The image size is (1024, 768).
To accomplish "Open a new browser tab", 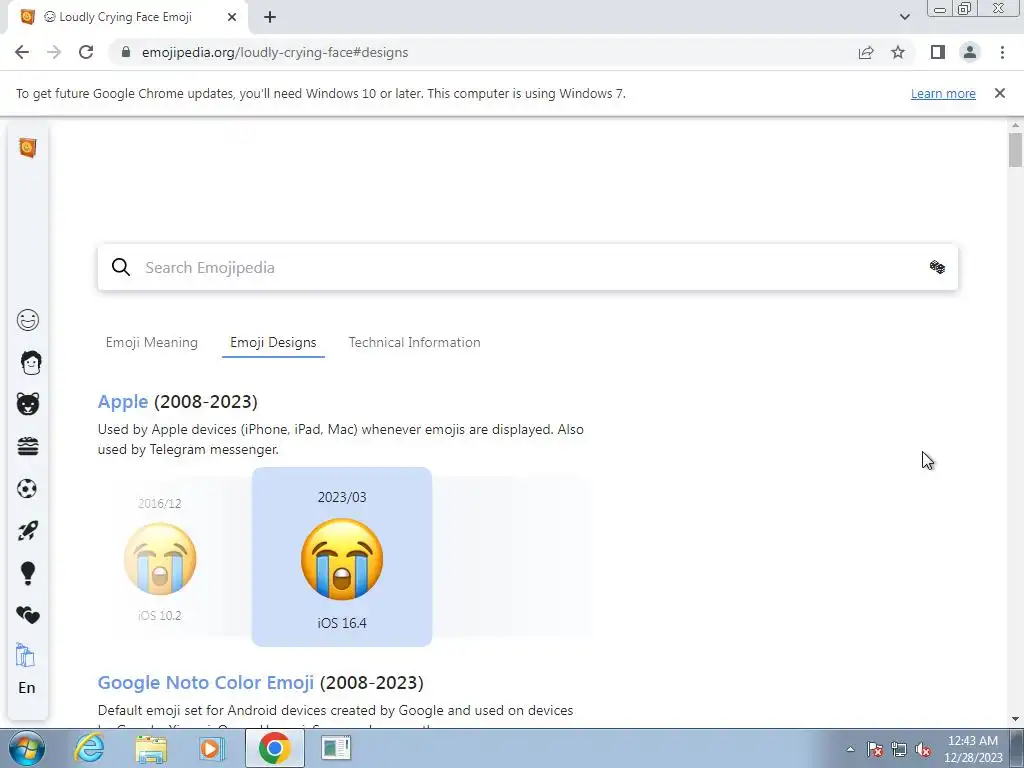I will [270, 17].
